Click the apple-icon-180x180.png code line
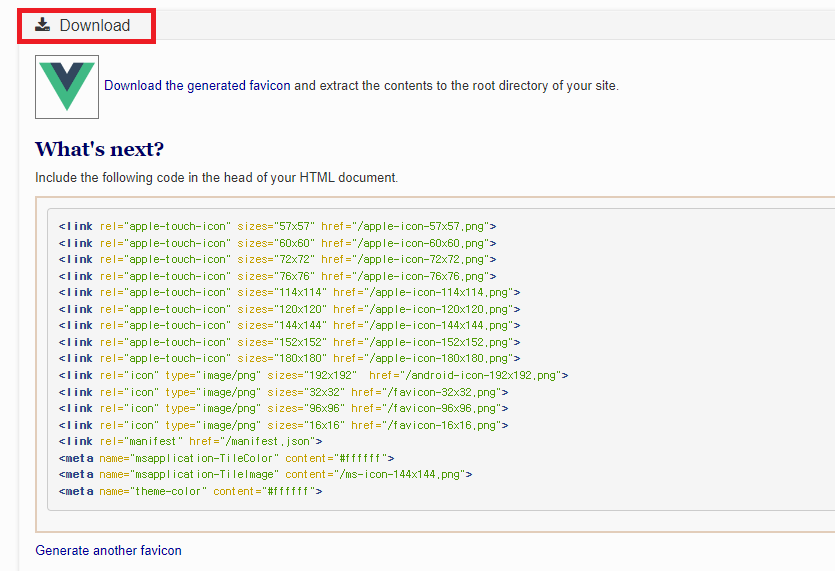The height and width of the screenshot is (571, 835). 290,358
